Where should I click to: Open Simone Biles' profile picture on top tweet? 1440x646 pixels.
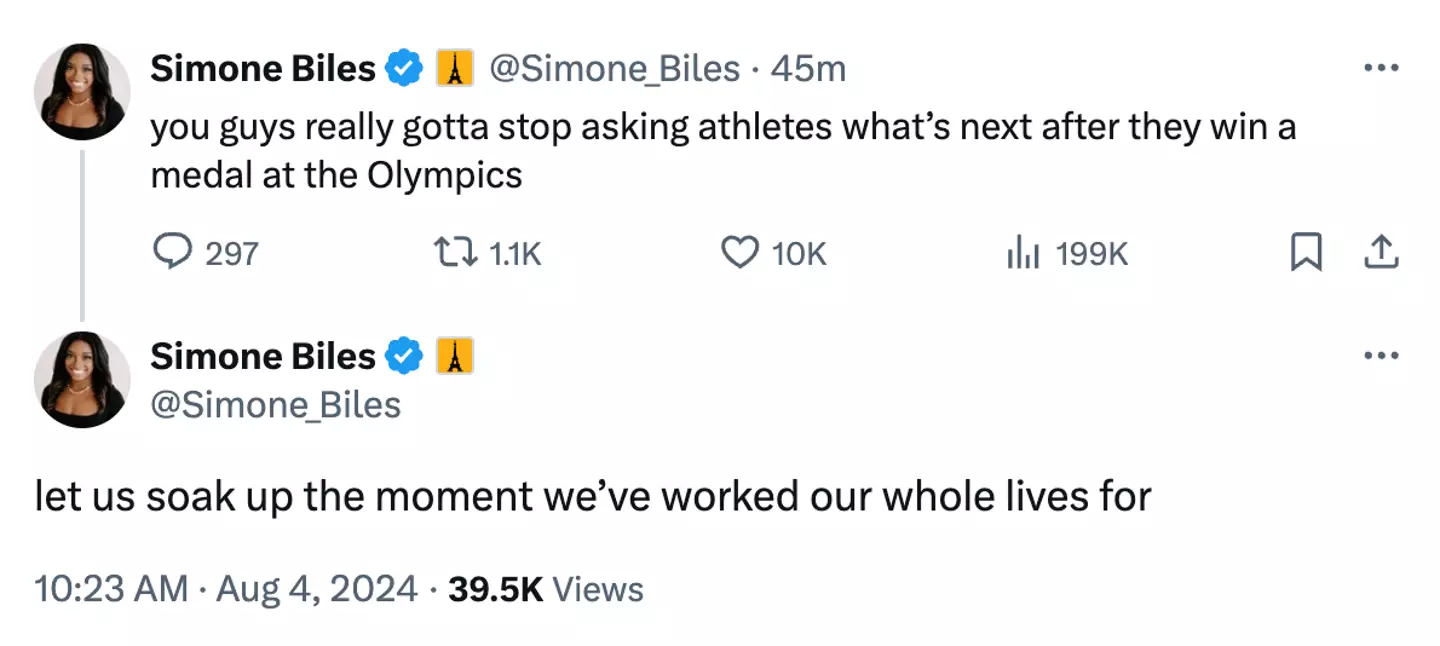(x=82, y=90)
